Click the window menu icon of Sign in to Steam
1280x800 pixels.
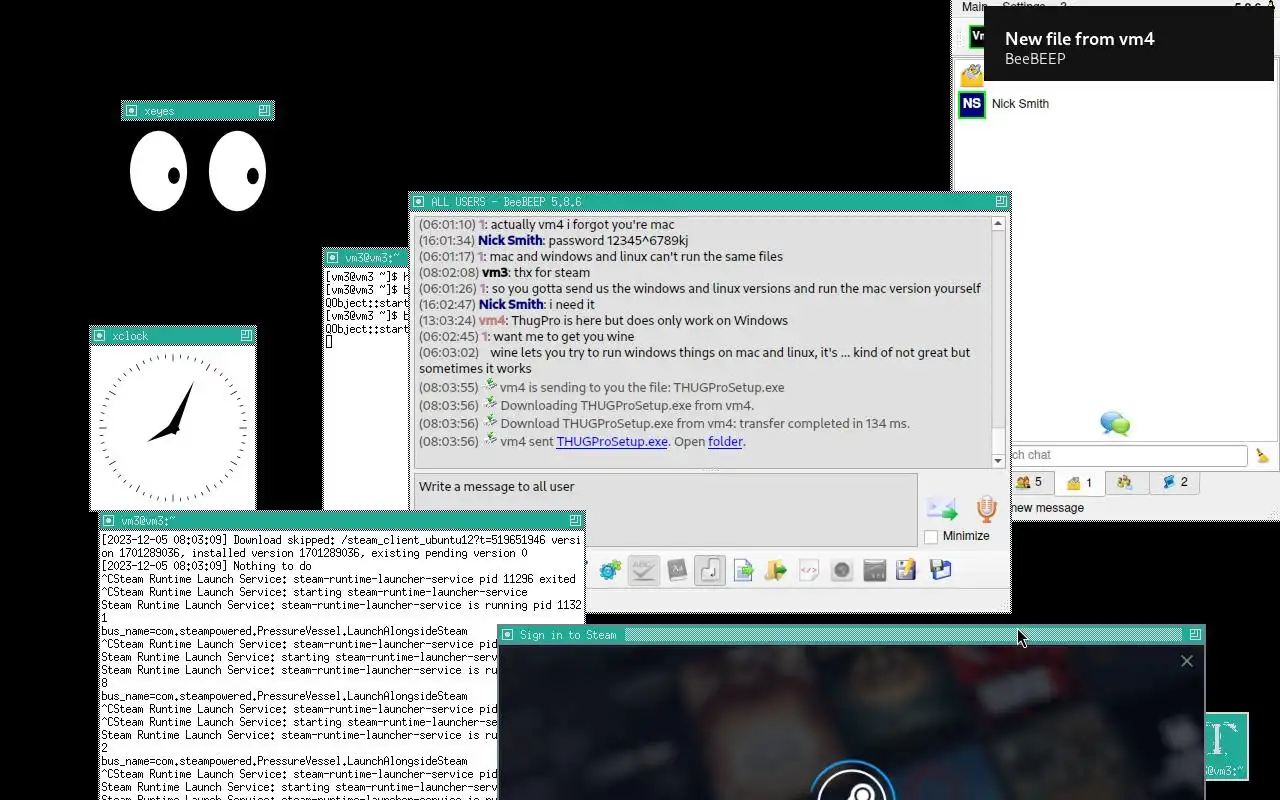pos(508,635)
